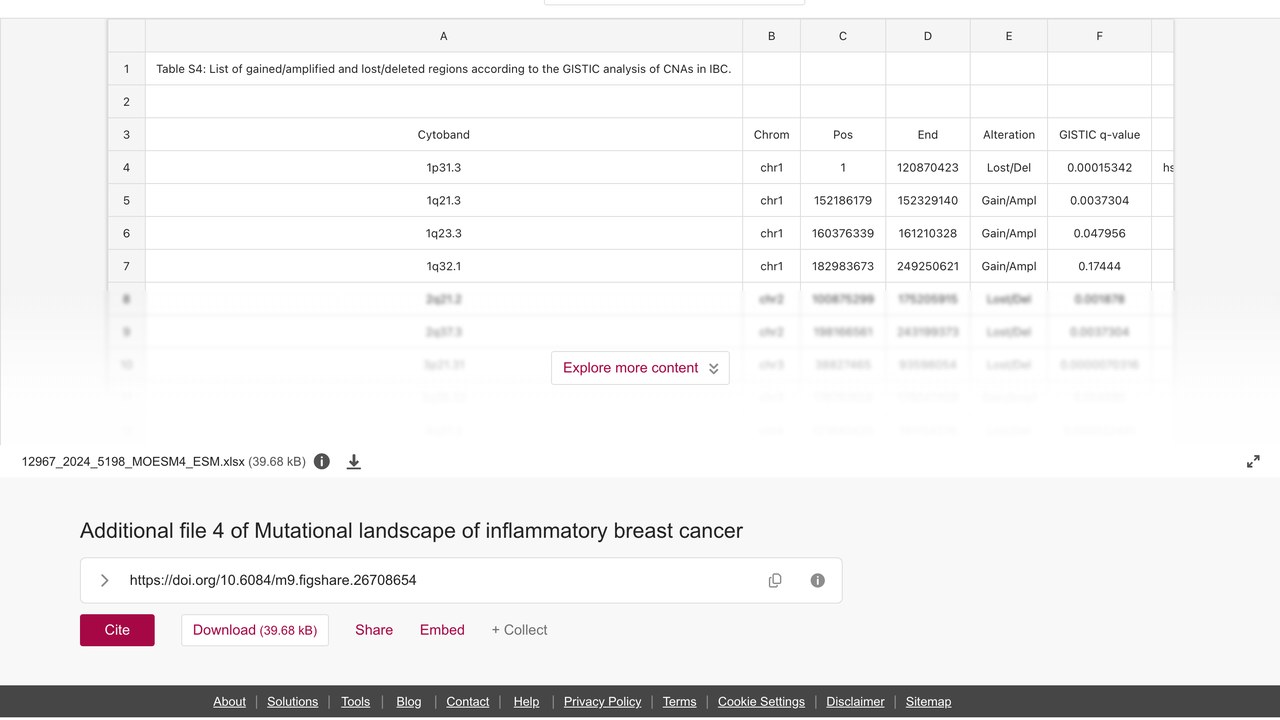Image resolution: width=1280 pixels, height=720 pixels.
Task: Select the Cytoband header cell
Action: 444,135
